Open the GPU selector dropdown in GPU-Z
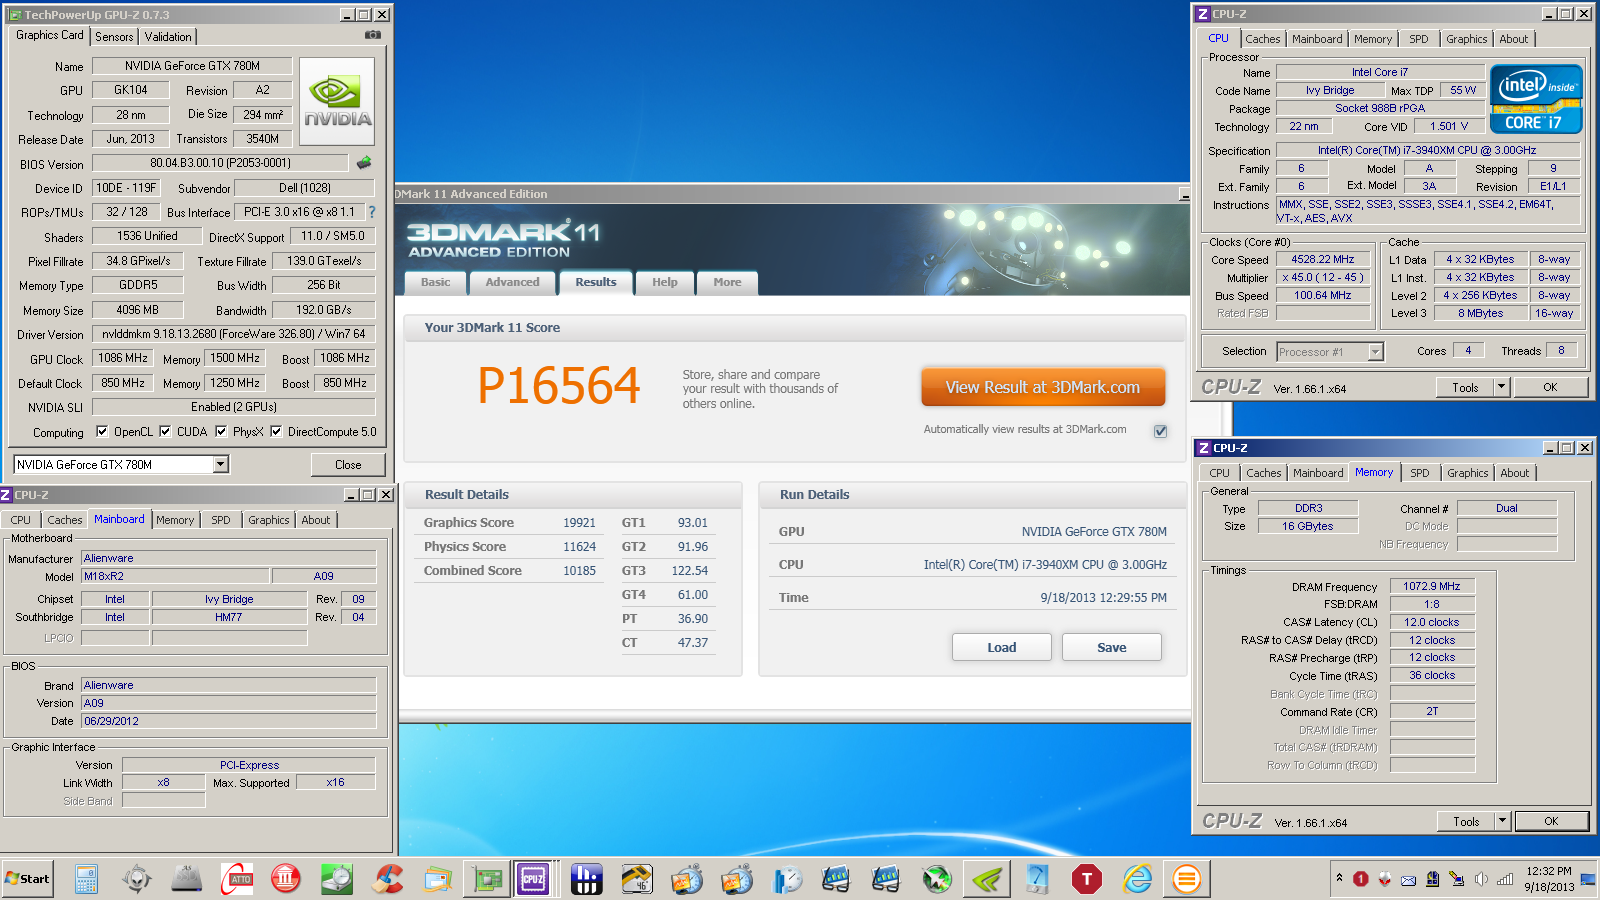Image resolution: width=1600 pixels, height=900 pixels. [x=221, y=464]
